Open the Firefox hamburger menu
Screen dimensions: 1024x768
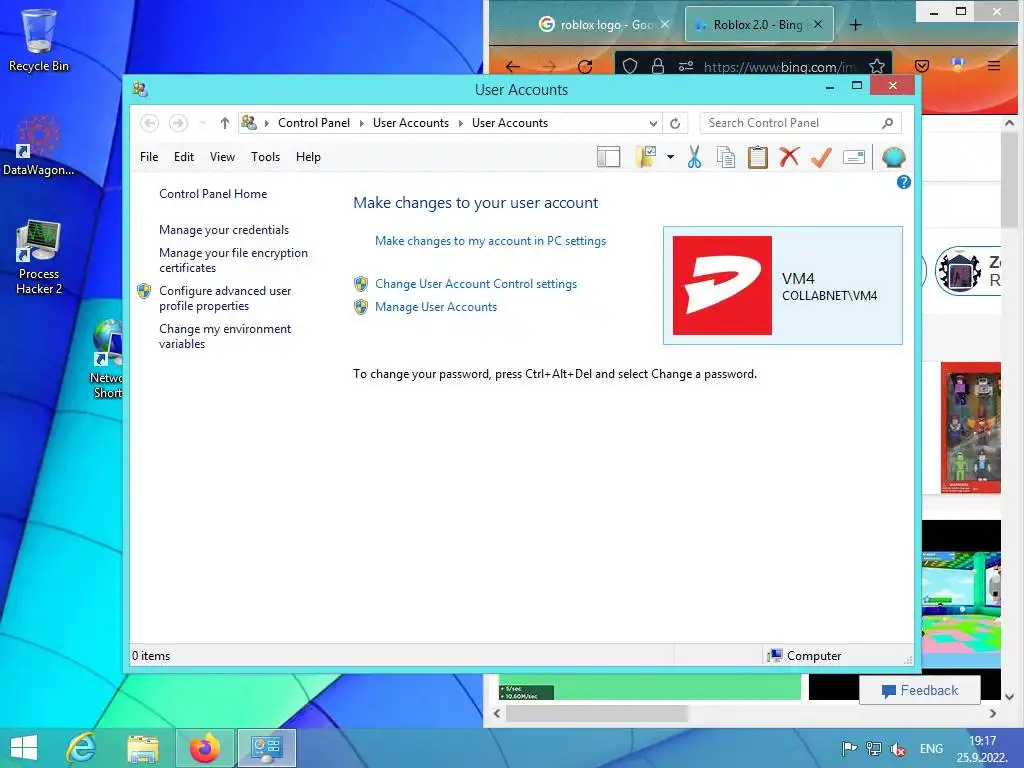[x=994, y=66]
